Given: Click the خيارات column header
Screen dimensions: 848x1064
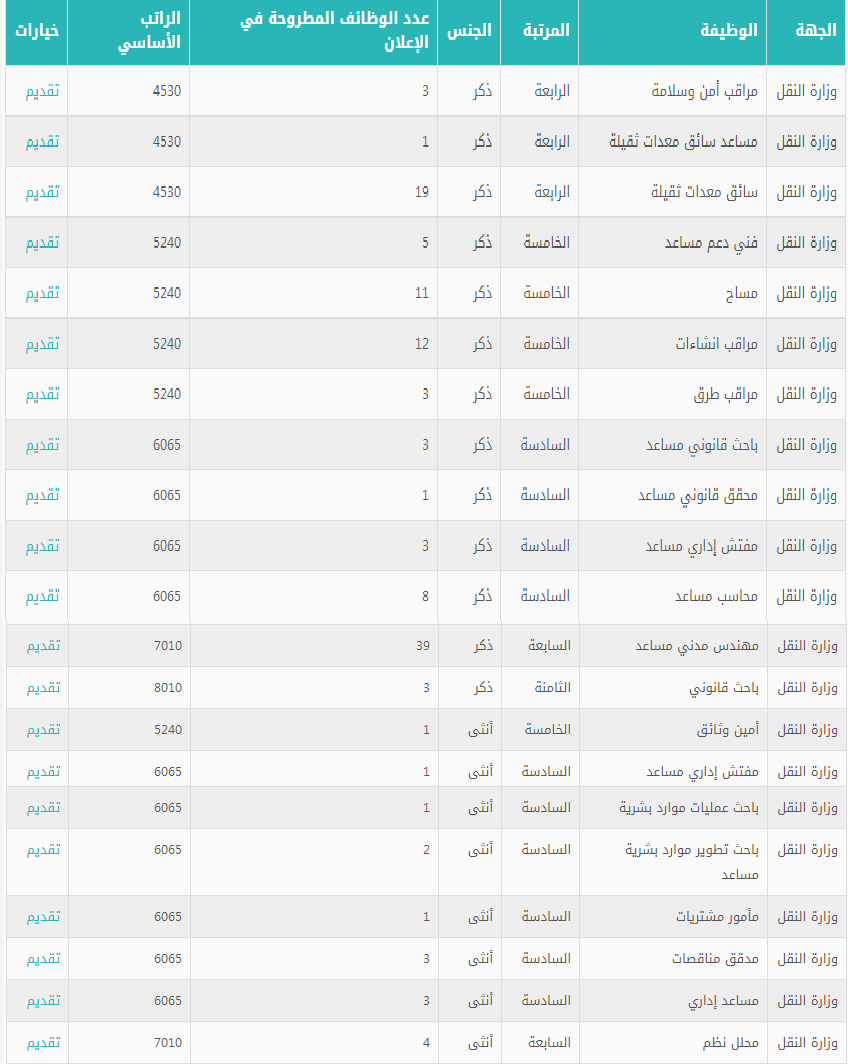Looking at the screenshot, I should click(37, 31).
